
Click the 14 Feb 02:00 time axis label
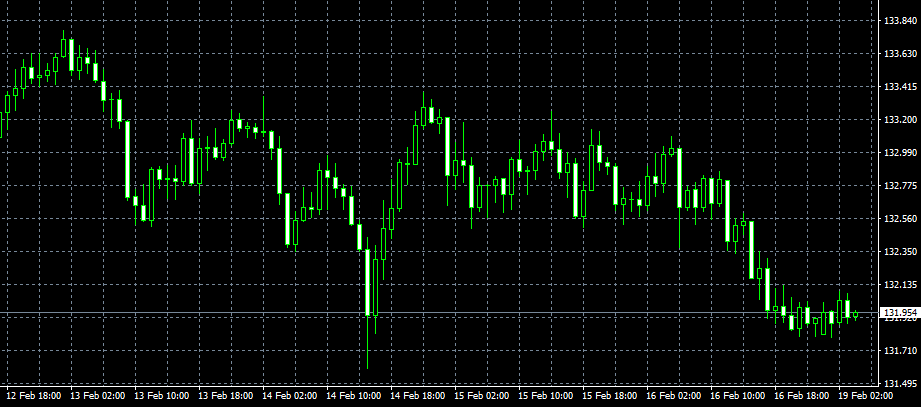point(290,396)
